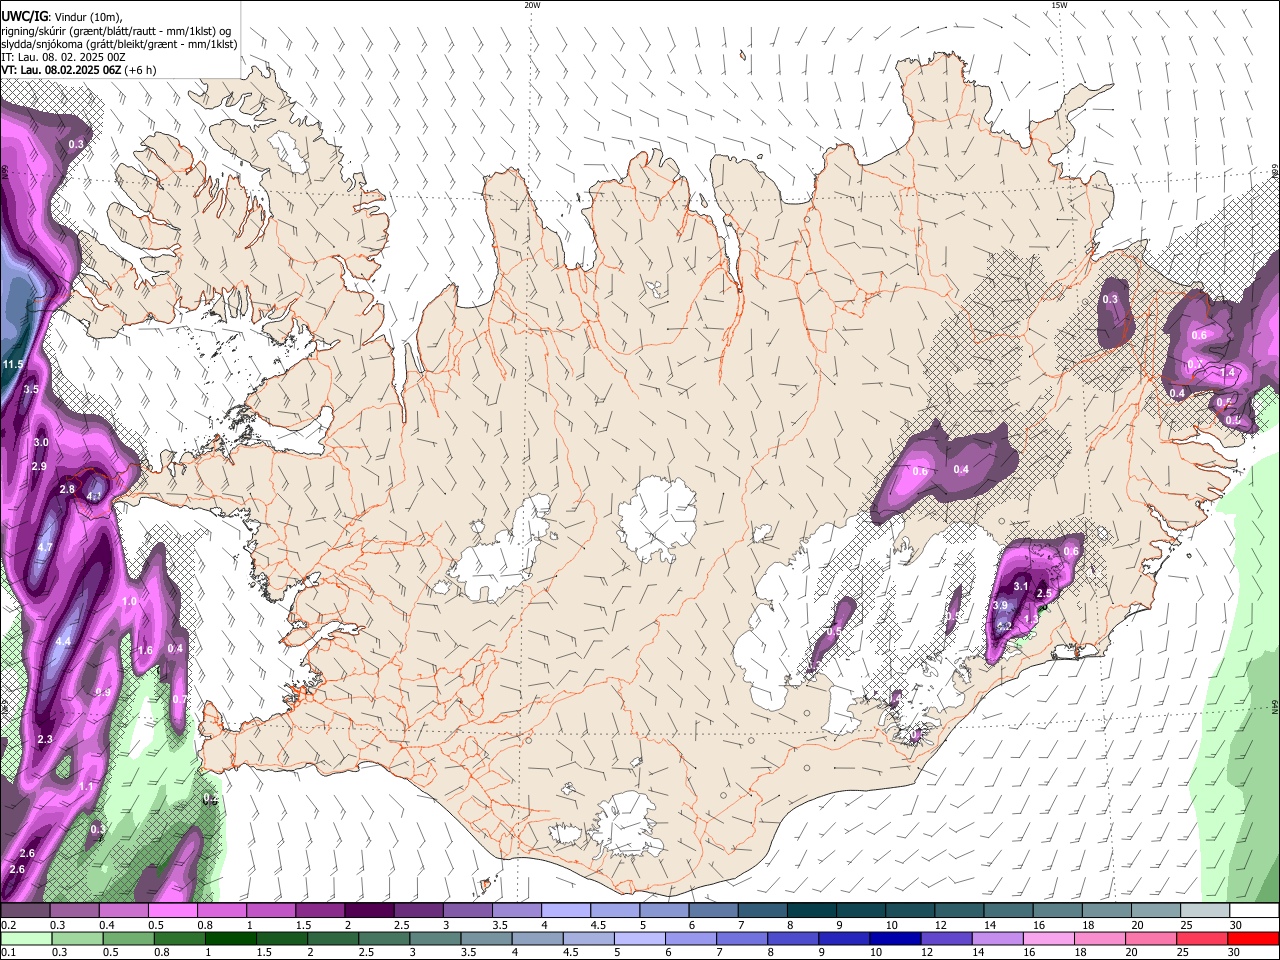Pick the grey-teal swatch at 16 on the snow scale
This screenshot has width=1280, height=960.
coord(1058,910)
